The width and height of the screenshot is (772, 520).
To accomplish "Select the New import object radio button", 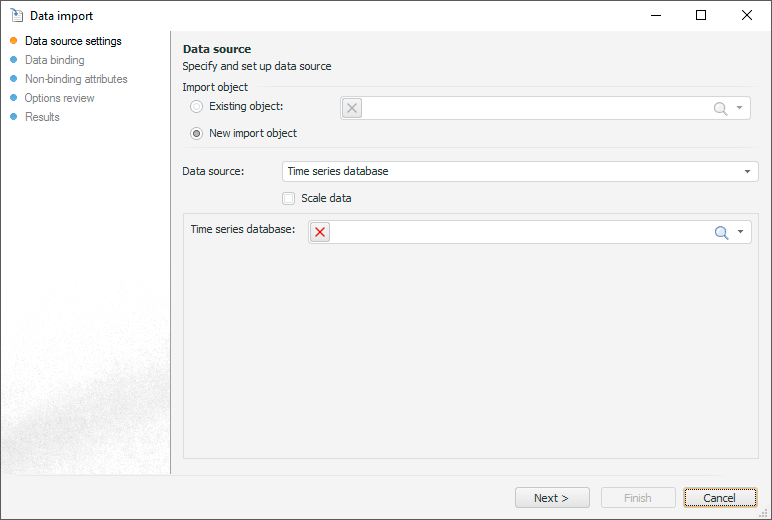I will click(x=197, y=133).
